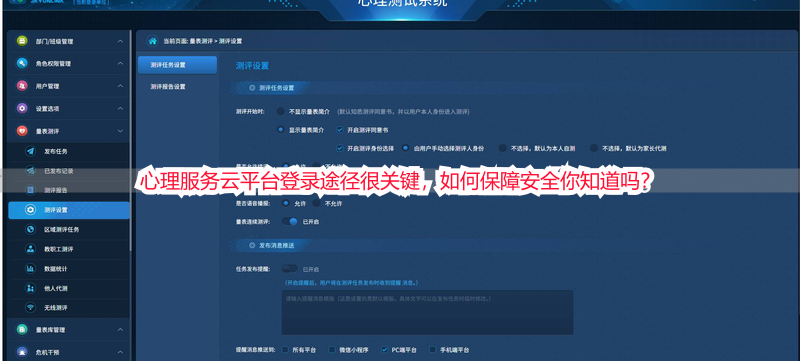
Task: Expand 角色权限管理 with its chevron
Action: pyautogui.click(x=120, y=64)
